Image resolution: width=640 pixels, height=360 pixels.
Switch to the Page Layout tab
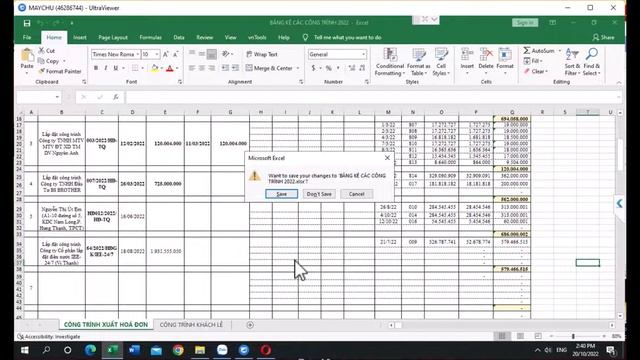tap(113, 37)
